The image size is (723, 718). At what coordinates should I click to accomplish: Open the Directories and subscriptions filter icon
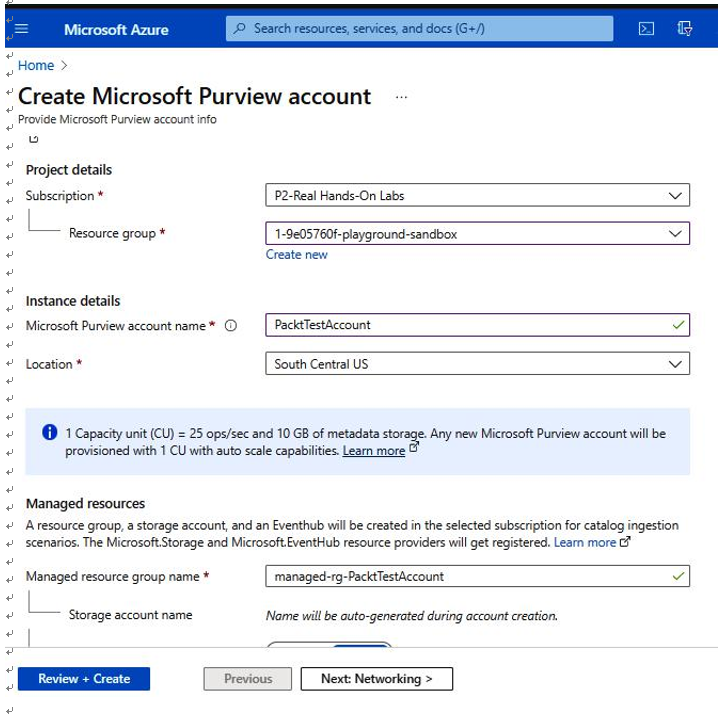684,29
